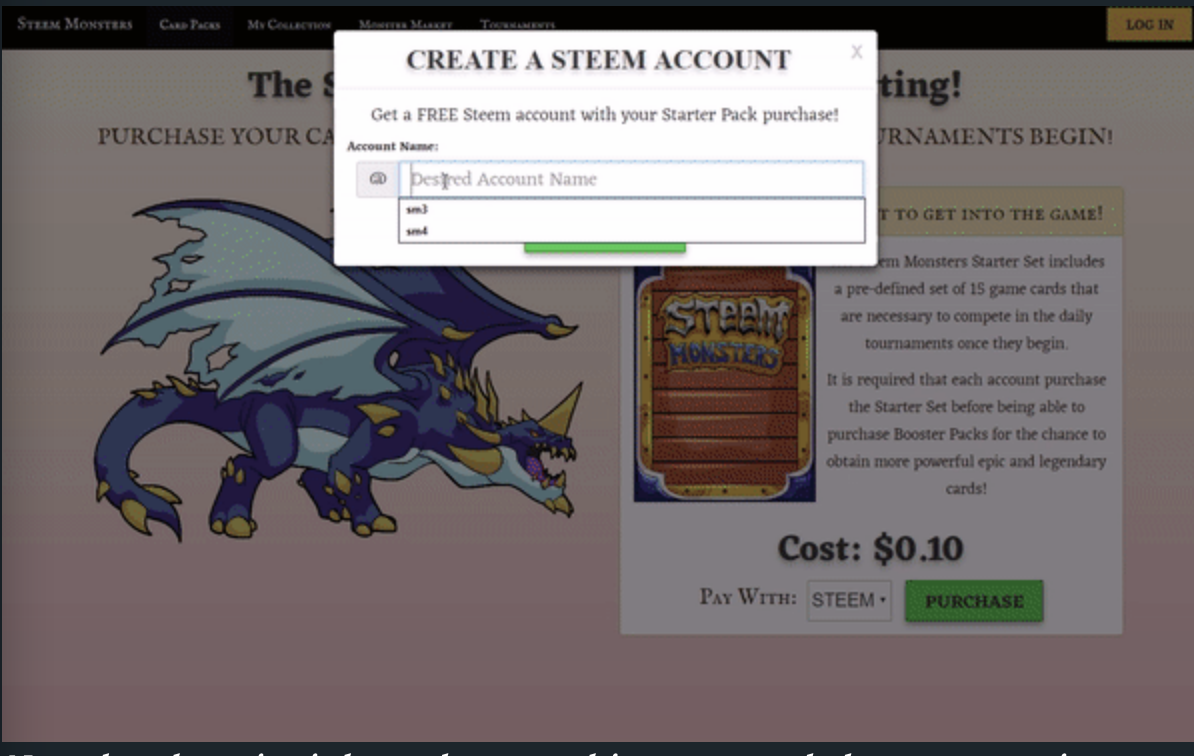Click the Cost: $0.10 text
1194x756 pixels.
coord(870,548)
